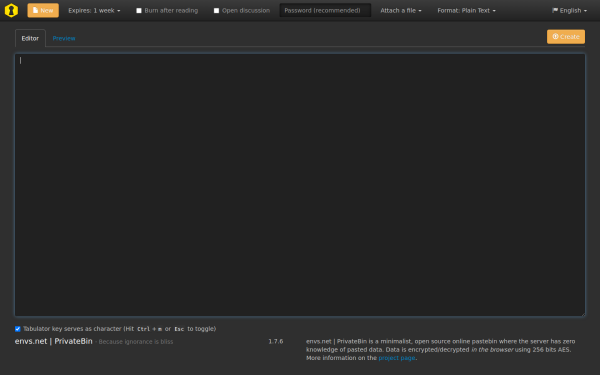Click the 1.7.6 version number

point(276,341)
